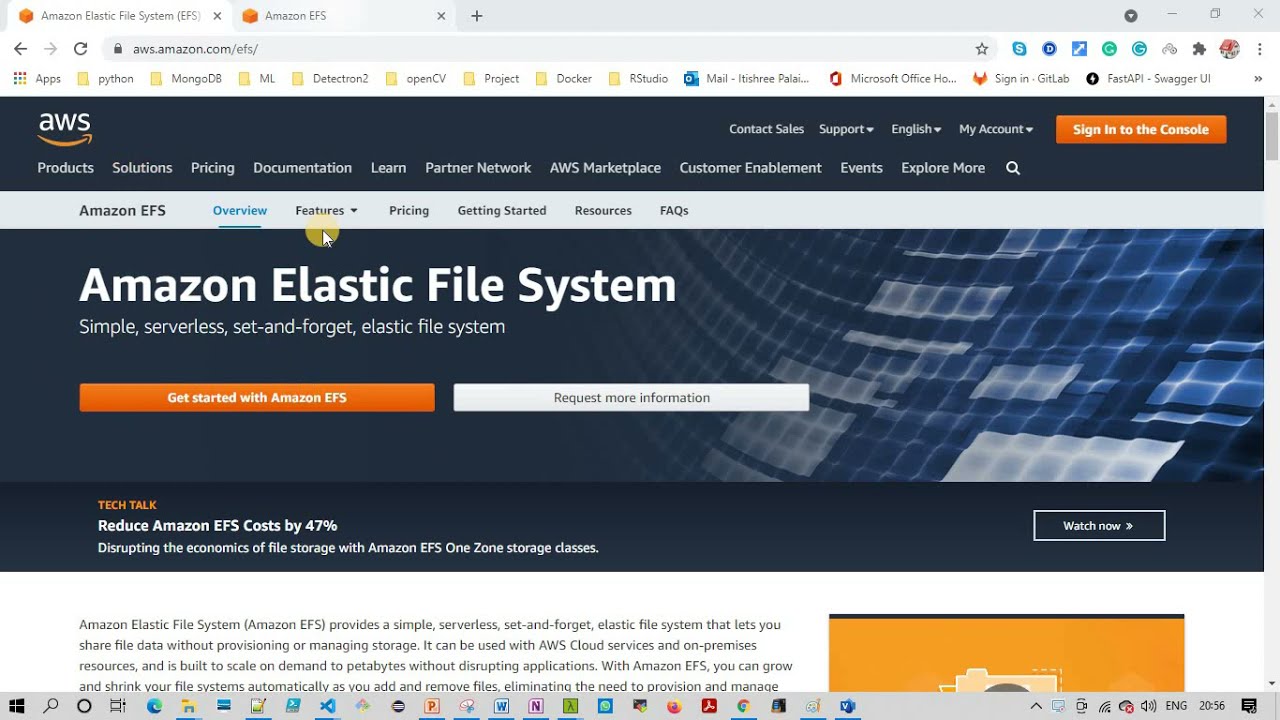
Task: Open the Partner Network menu
Action: (478, 168)
